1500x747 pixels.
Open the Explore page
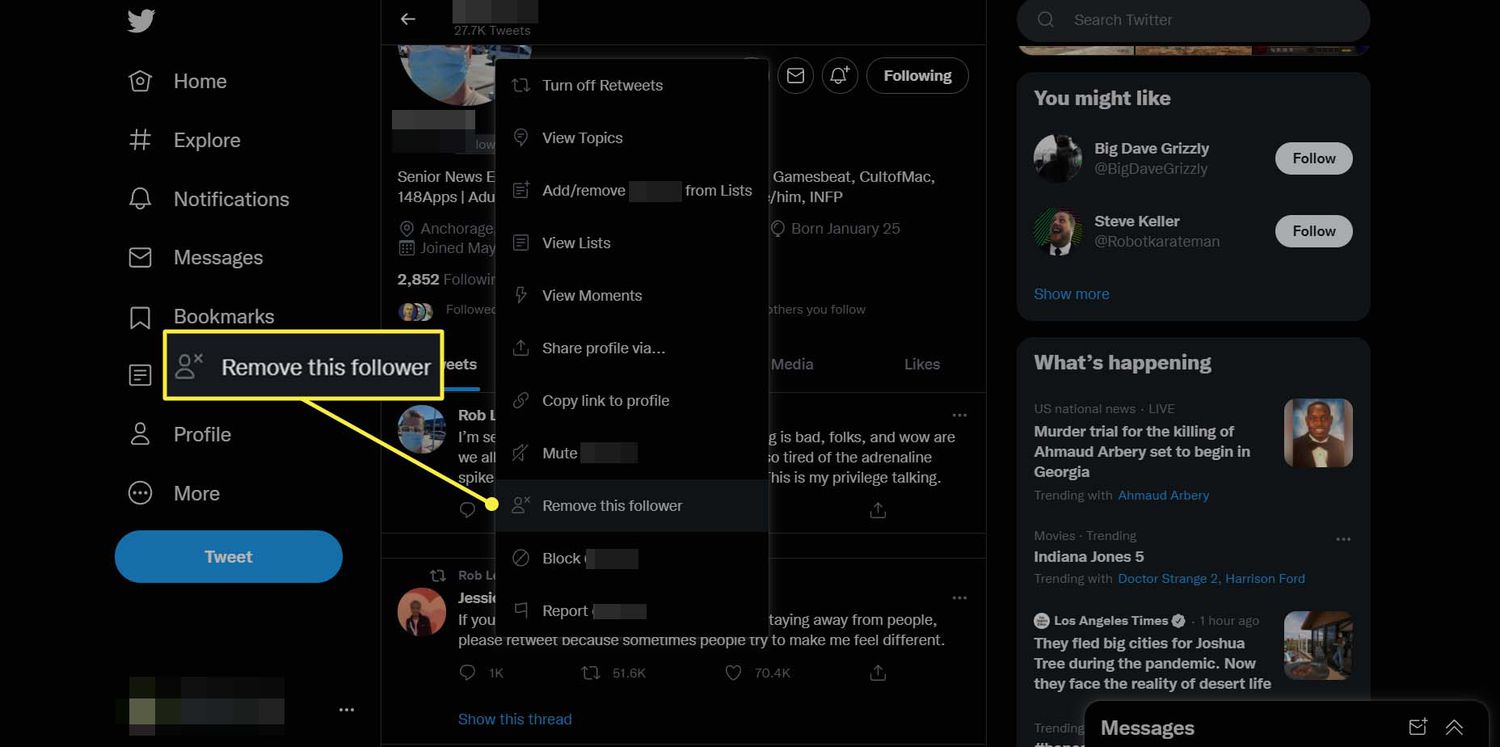pyautogui.click(x=206, y=140)
